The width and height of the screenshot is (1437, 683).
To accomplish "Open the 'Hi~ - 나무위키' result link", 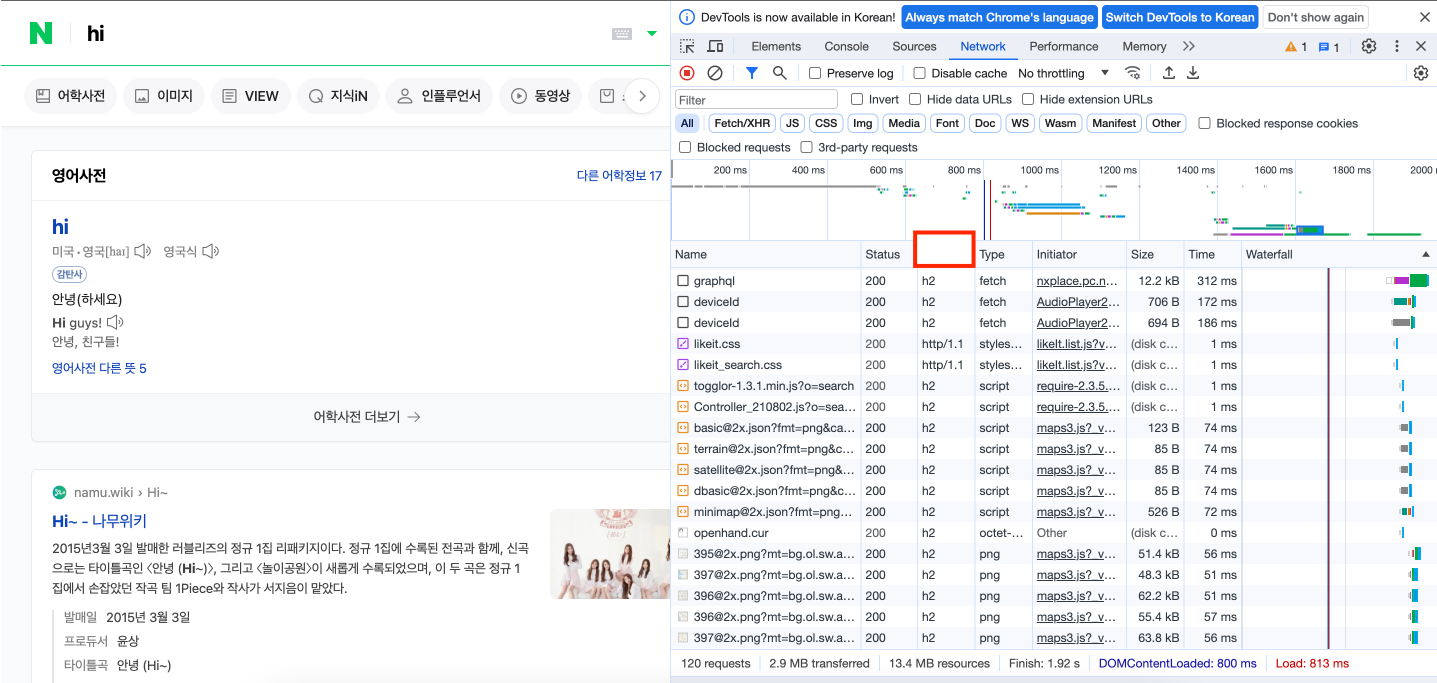I will click(99, 521).
